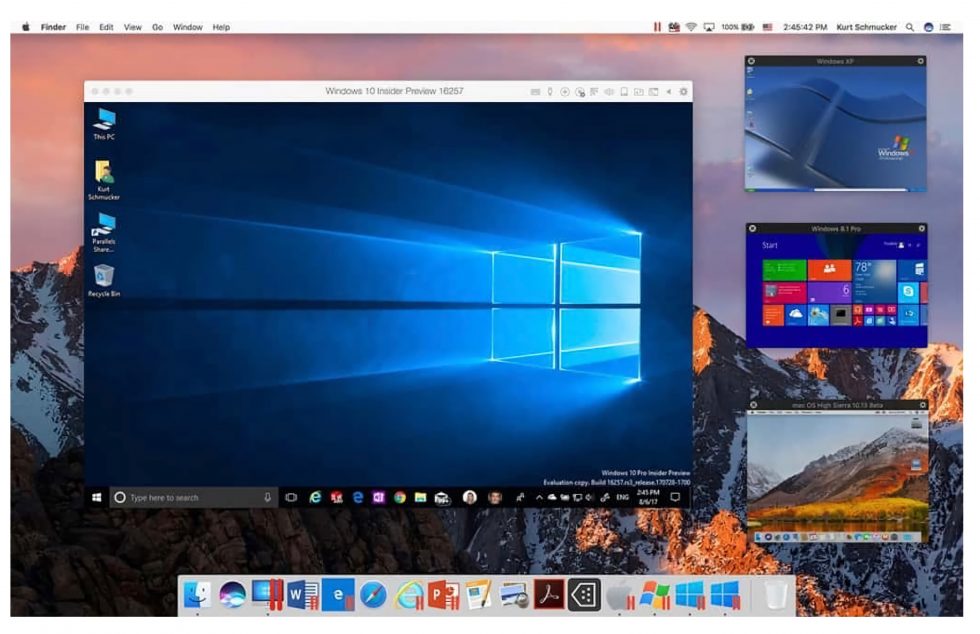Show hidden tray icons chevron

point(539,498)
